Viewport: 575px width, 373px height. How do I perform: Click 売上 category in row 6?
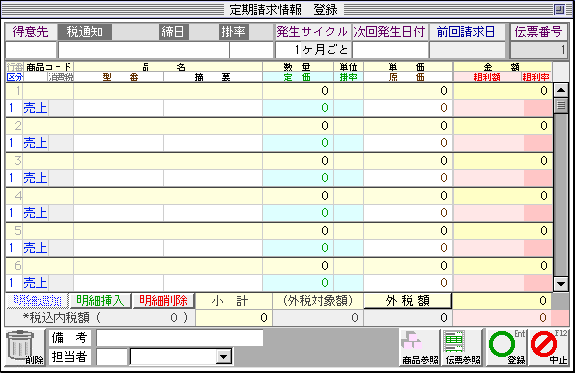[x=36, y=283]
